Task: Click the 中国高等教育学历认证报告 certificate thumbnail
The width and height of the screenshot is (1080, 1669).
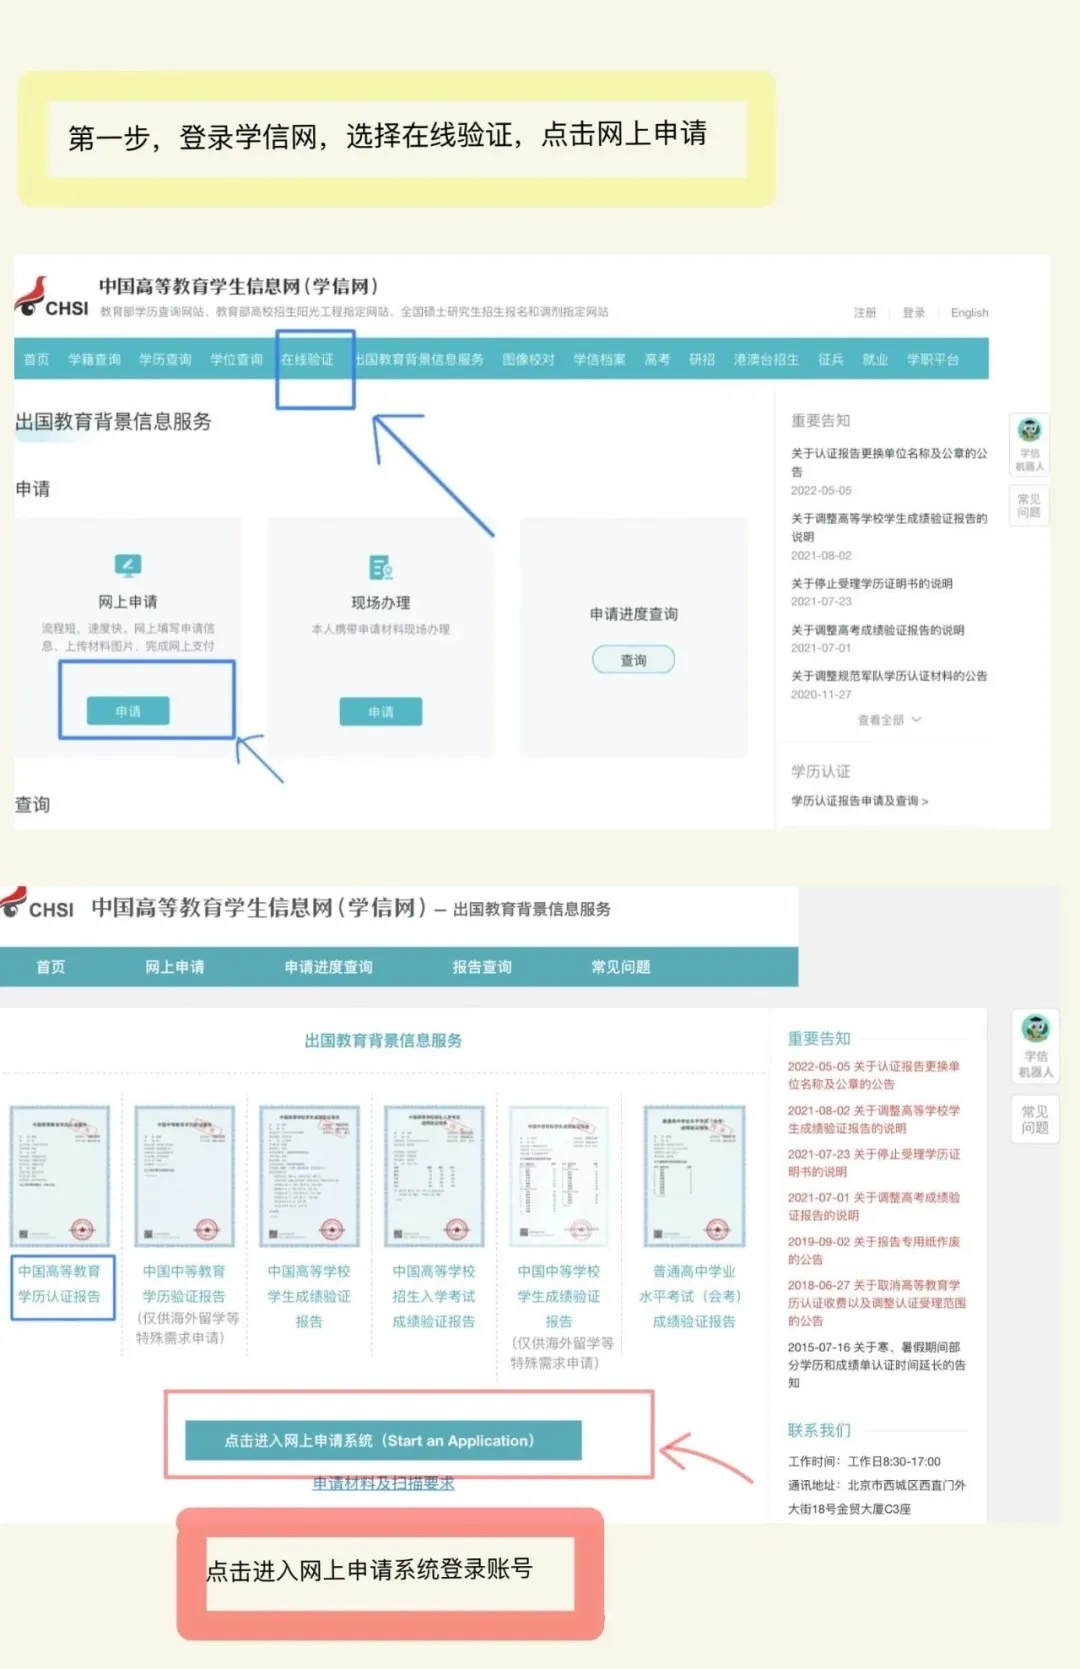Action: pos(60,1176)
